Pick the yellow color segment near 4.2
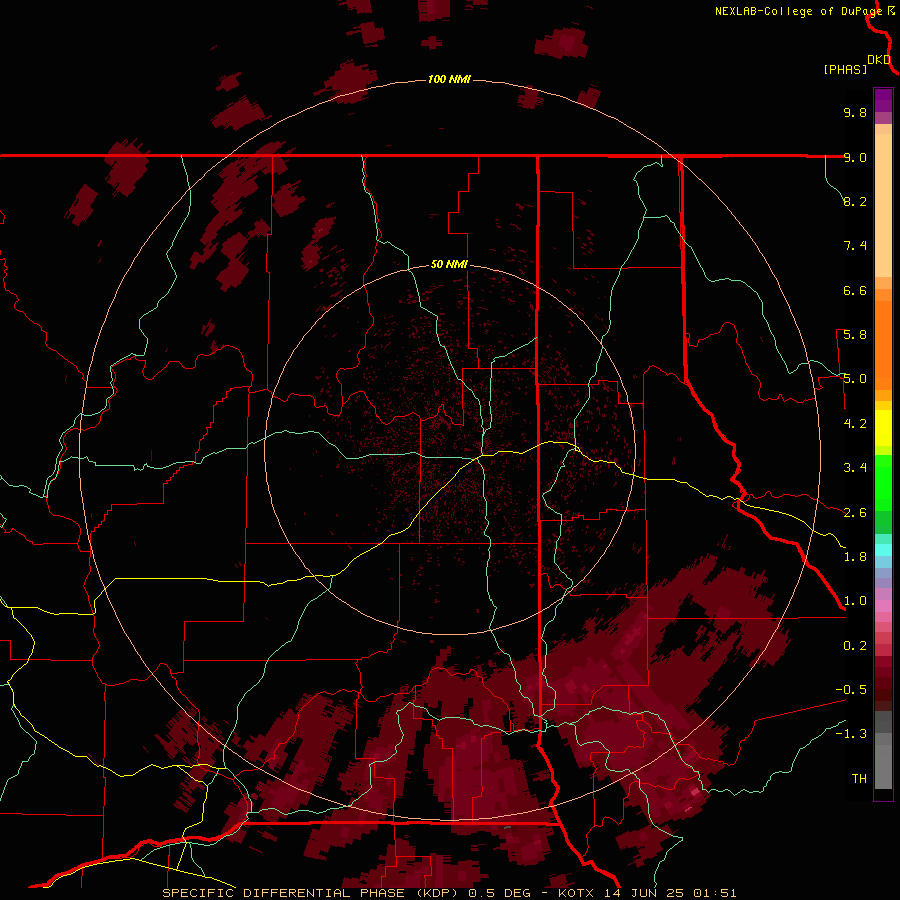900x900 pixels. 883,428
